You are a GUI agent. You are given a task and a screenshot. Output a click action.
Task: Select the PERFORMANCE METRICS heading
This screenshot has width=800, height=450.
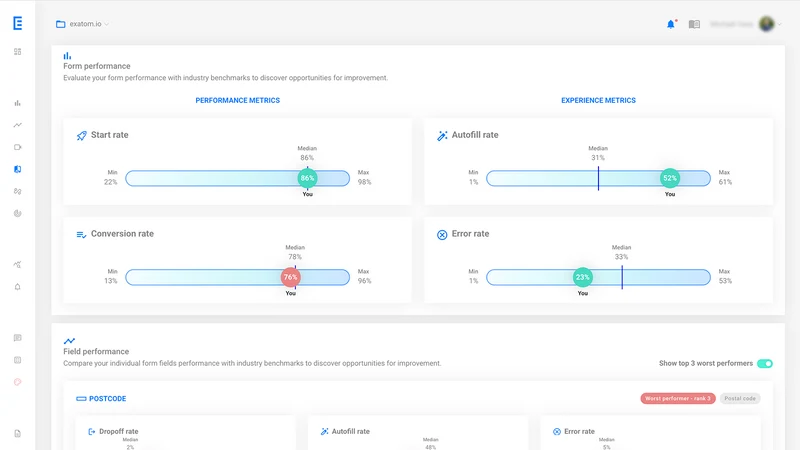238,101
